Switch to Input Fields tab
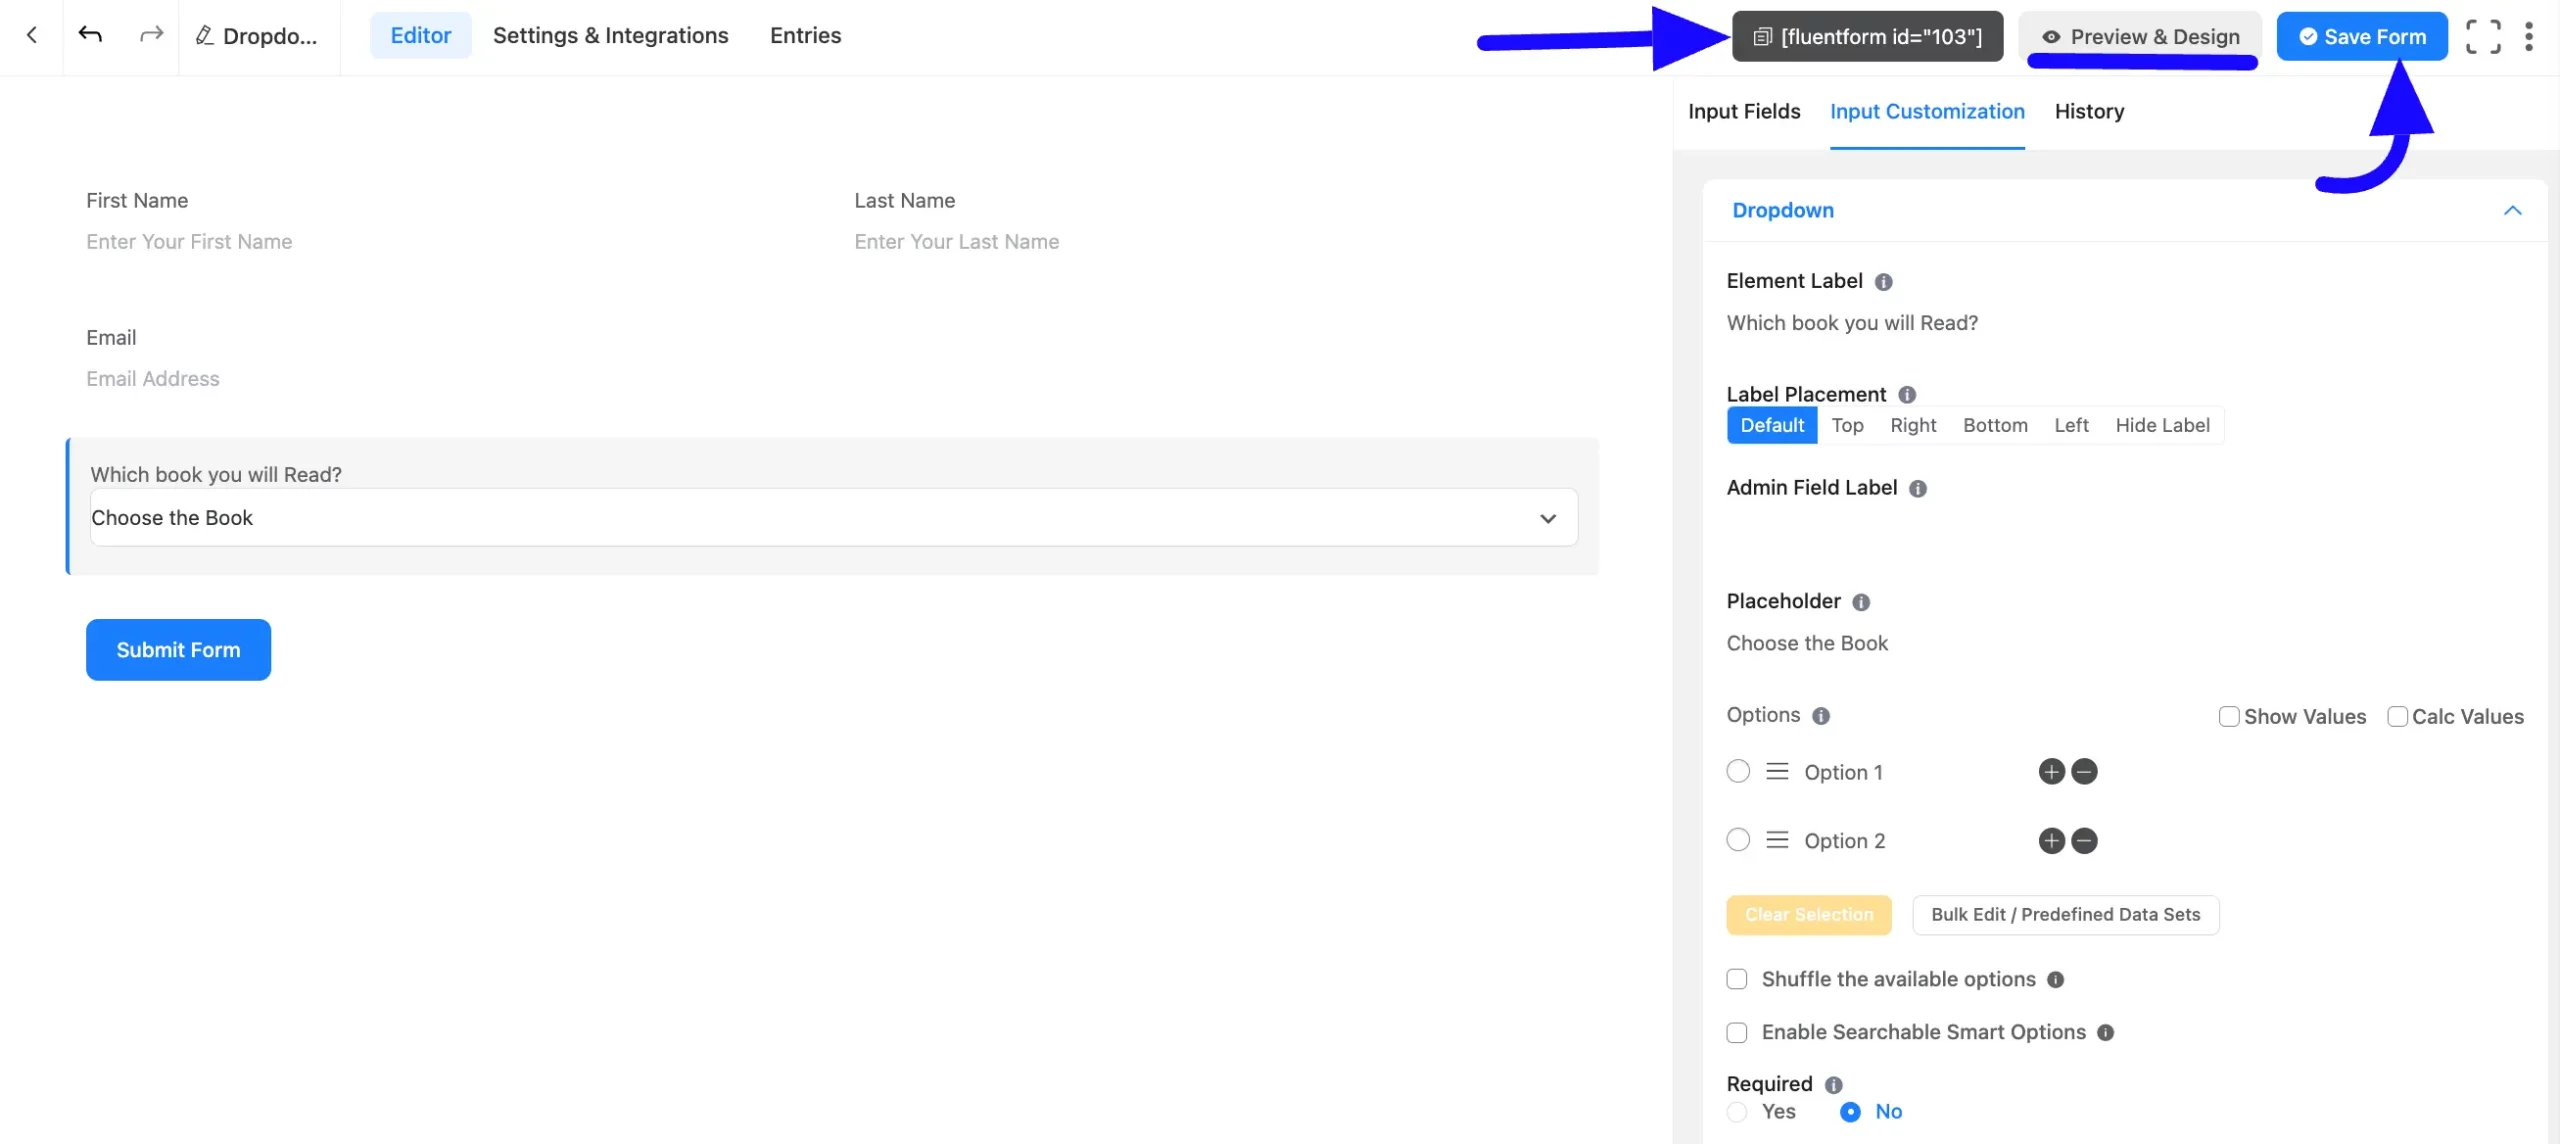Image resolution: width=2560 pixels, height=1144 pixels. 1744,112
